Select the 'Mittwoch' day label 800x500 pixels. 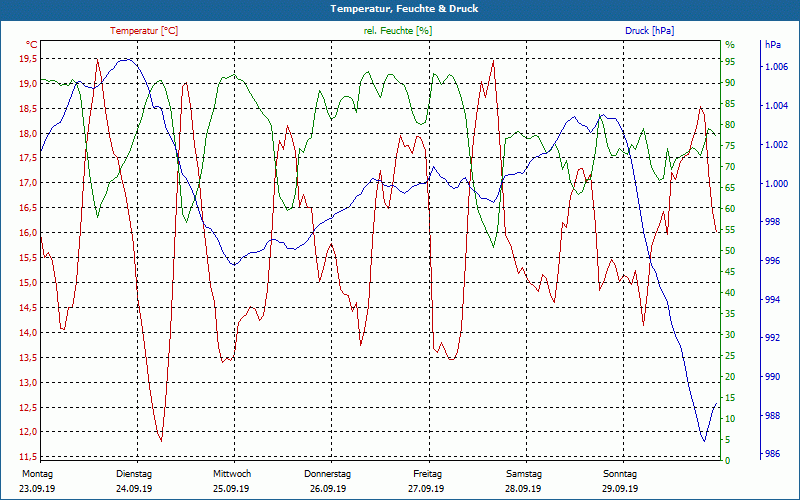click(232, 474)
